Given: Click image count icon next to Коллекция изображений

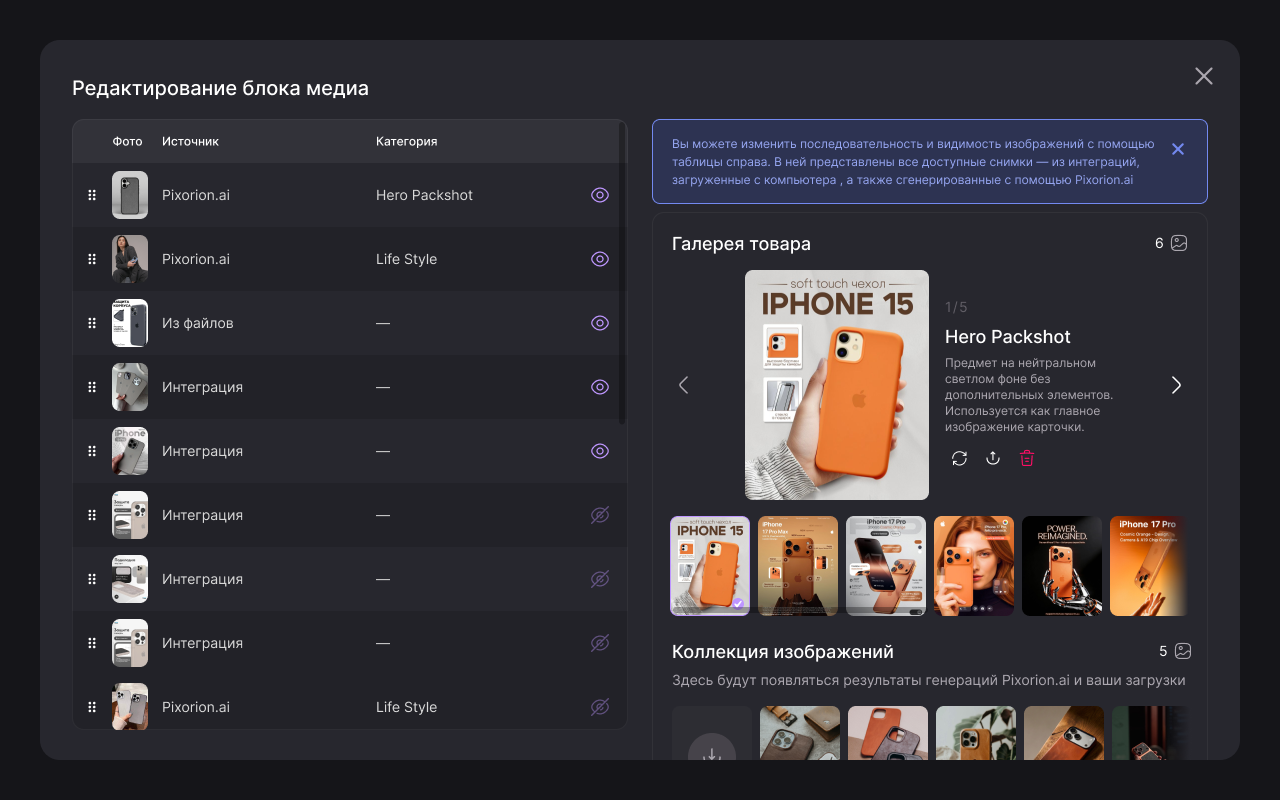Looking at the screenshot, I should pyautogui.click(x=1183, y=651).
